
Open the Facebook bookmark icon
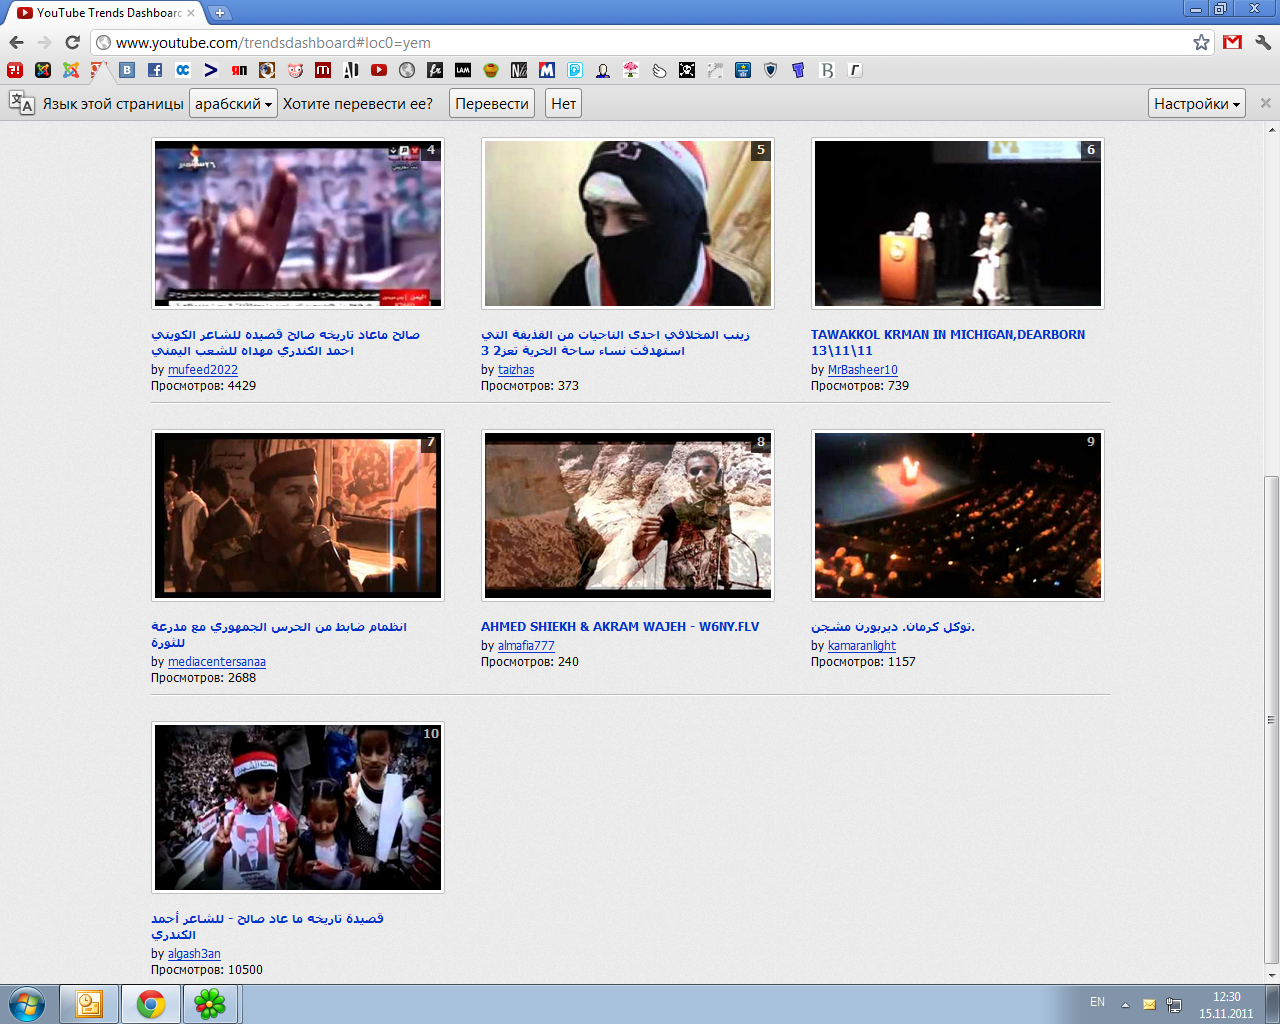click(x=155, y=70)
